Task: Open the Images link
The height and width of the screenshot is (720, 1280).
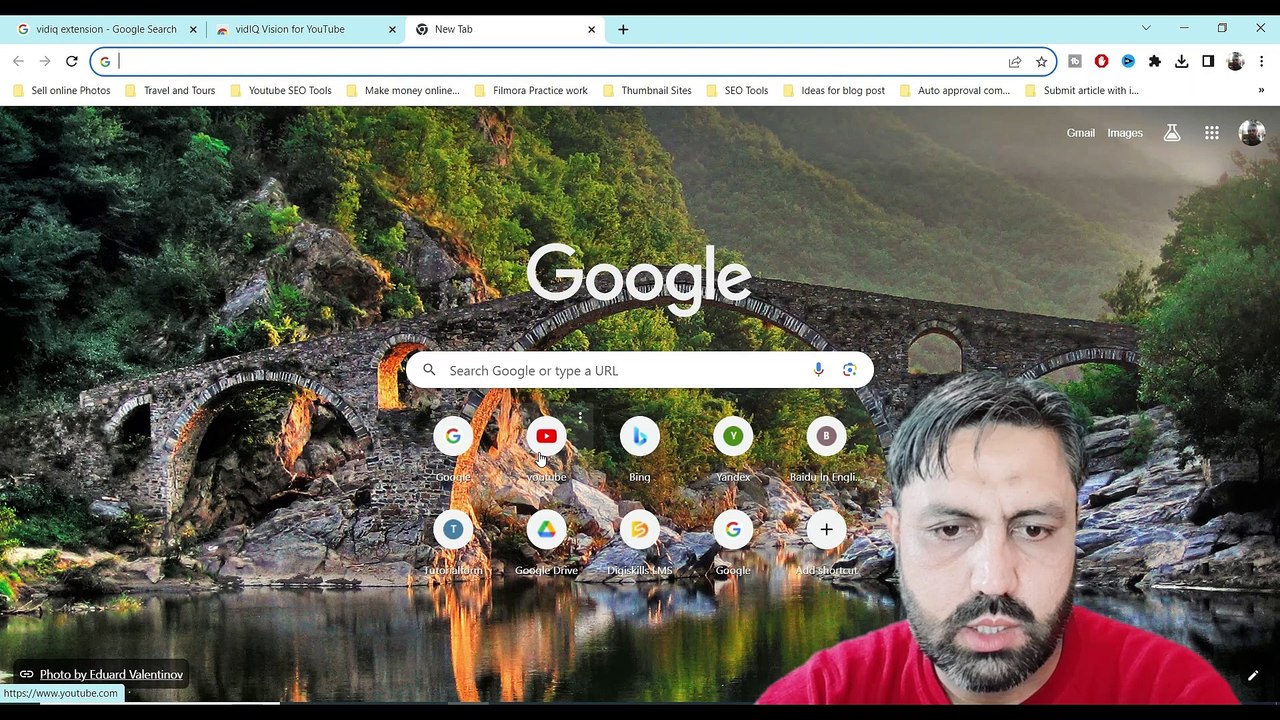Action: (1125, 133)
